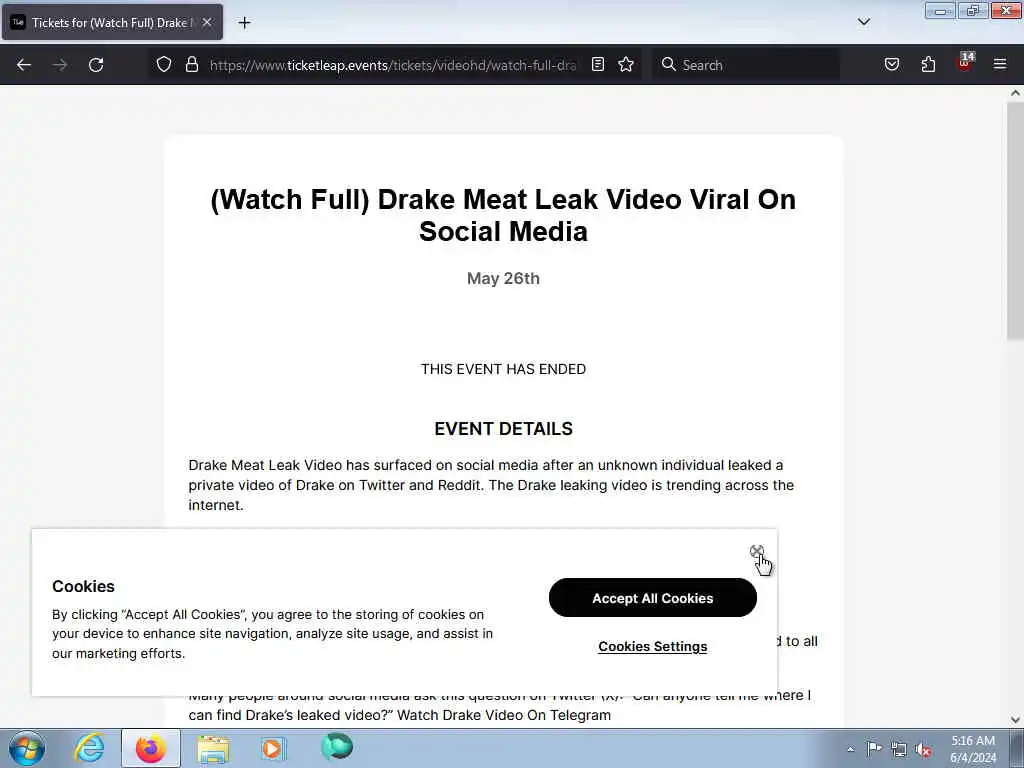Go back to the previous page
Viewport: 1024px width, 768px height.
click(x=24, y=65)
